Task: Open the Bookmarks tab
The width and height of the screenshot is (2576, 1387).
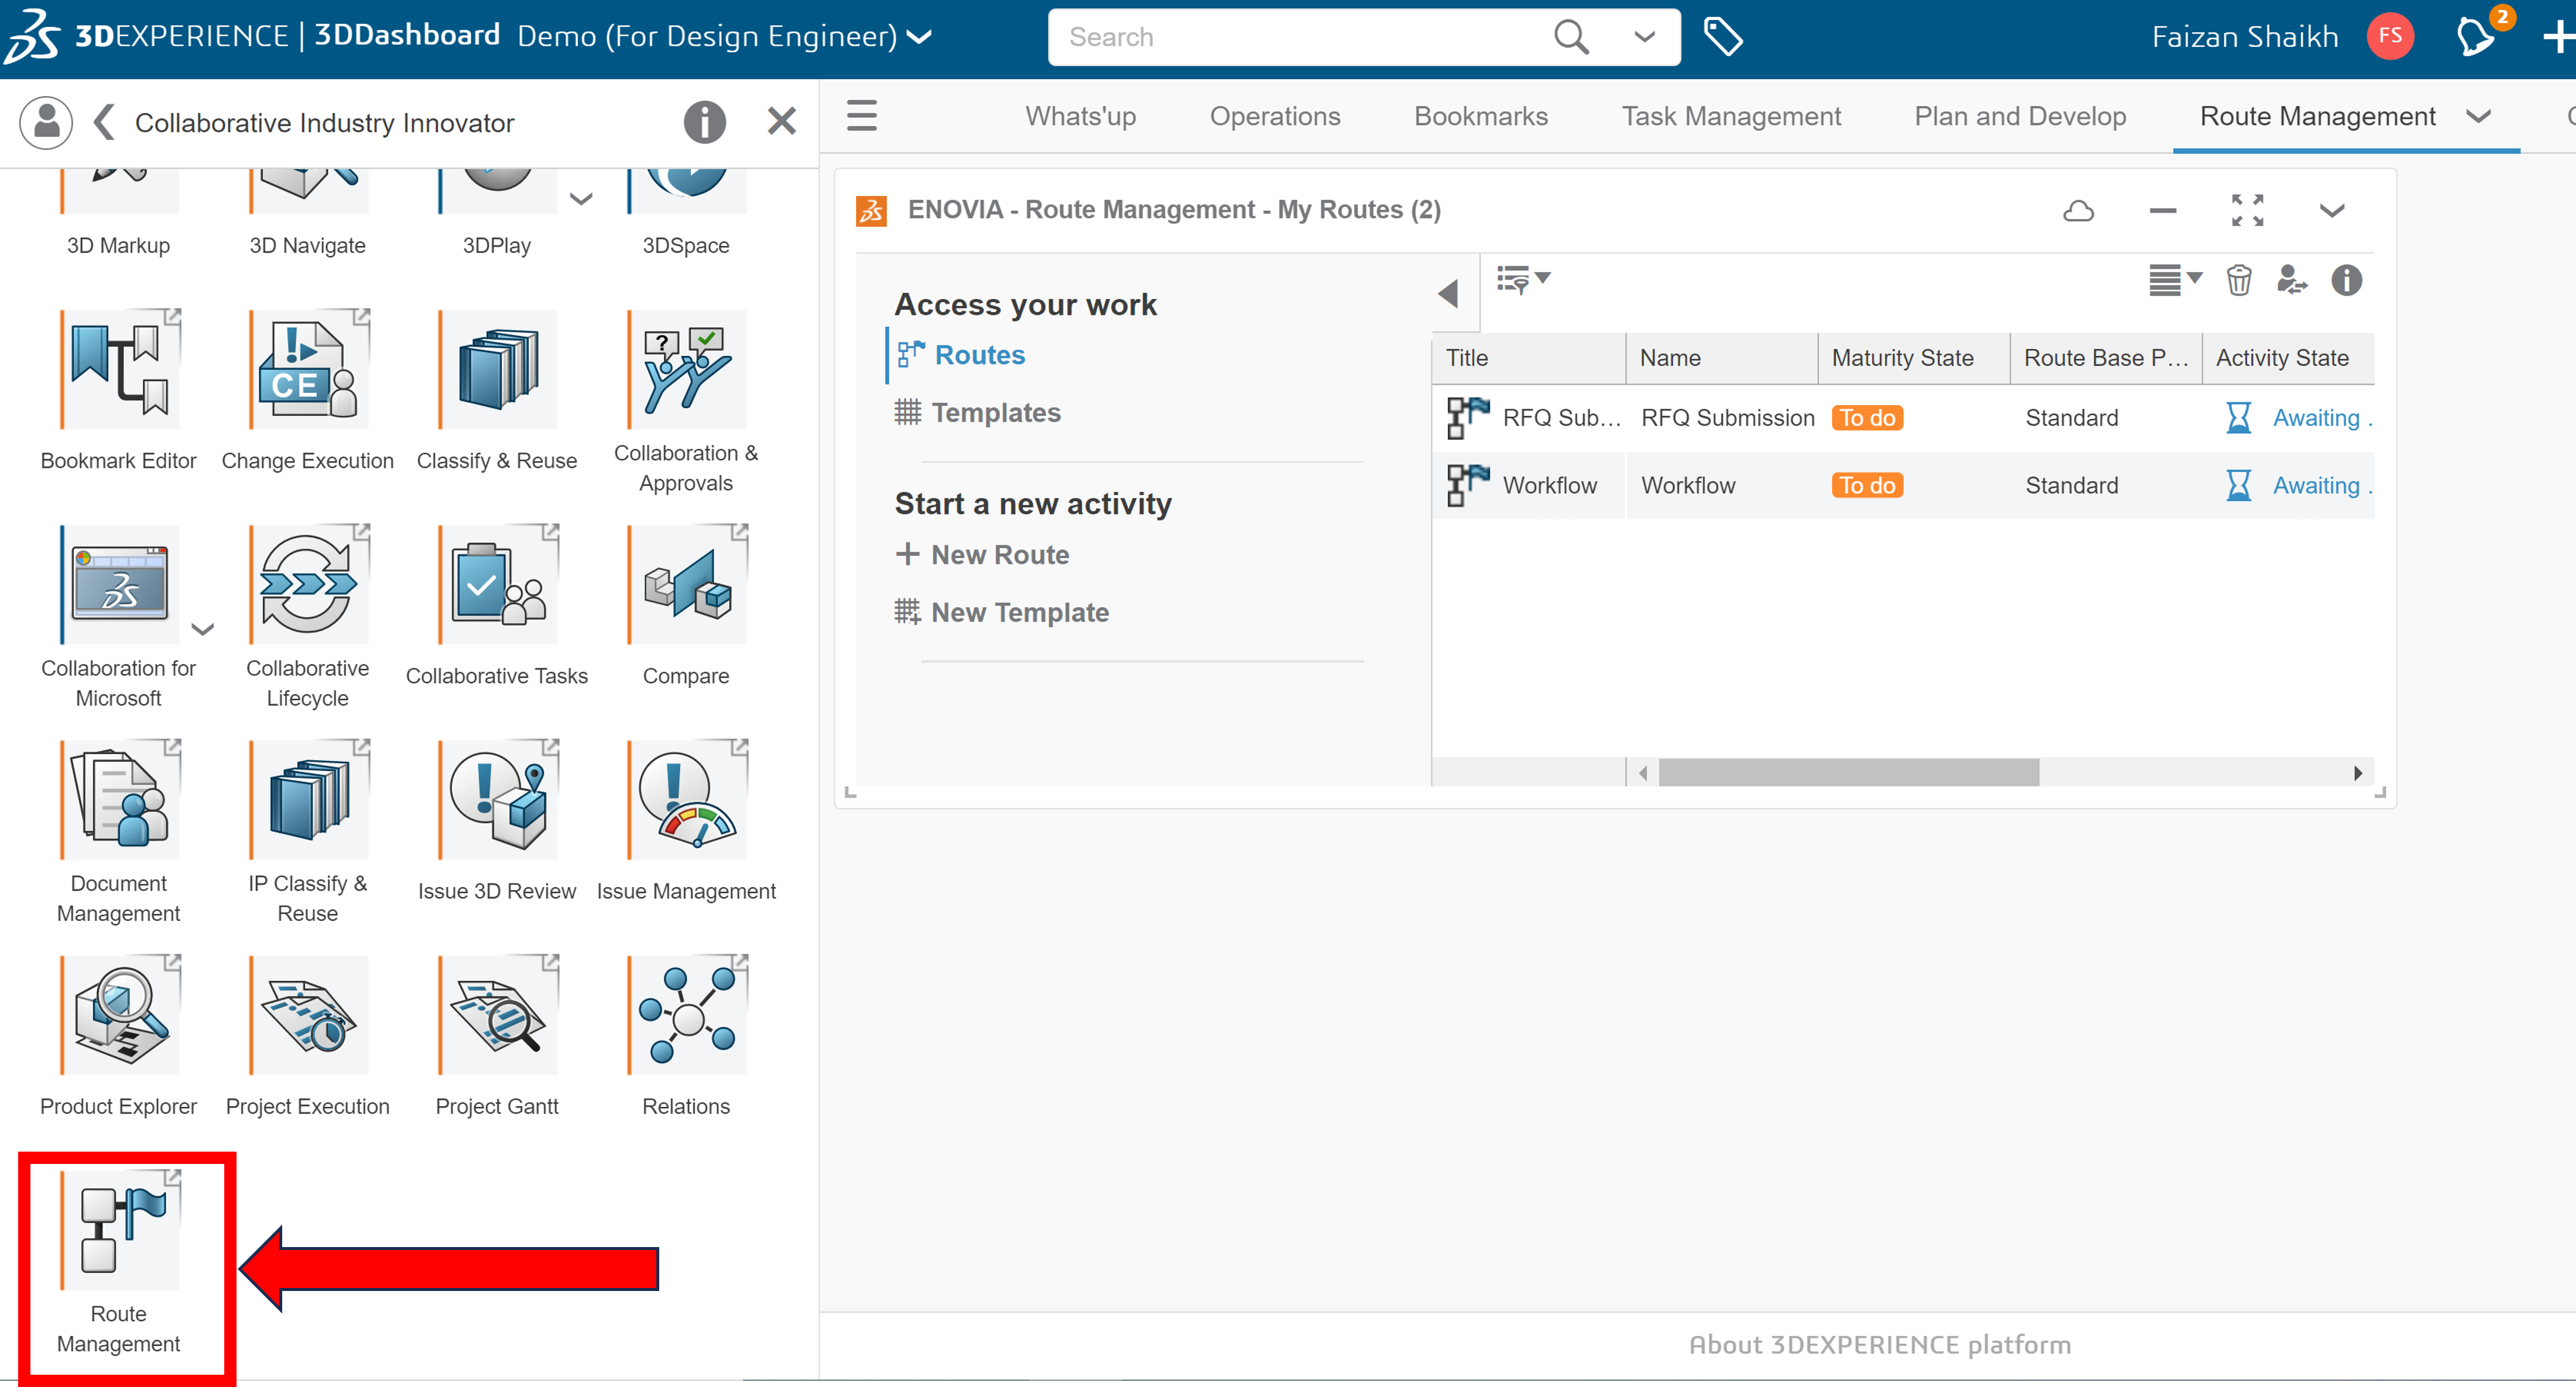Action: [x=1481, y=116]
